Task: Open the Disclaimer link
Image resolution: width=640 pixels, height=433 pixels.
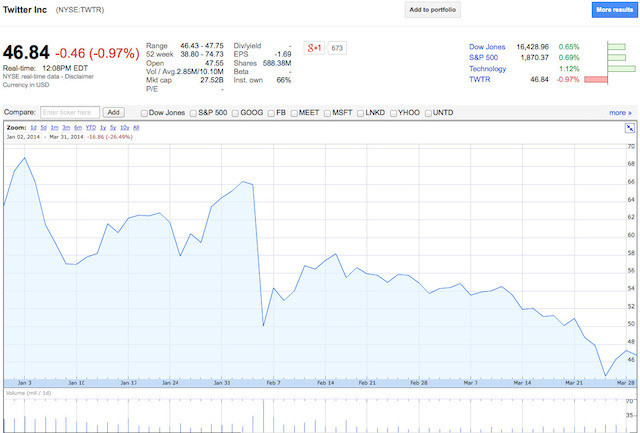Action: (79, 76)
